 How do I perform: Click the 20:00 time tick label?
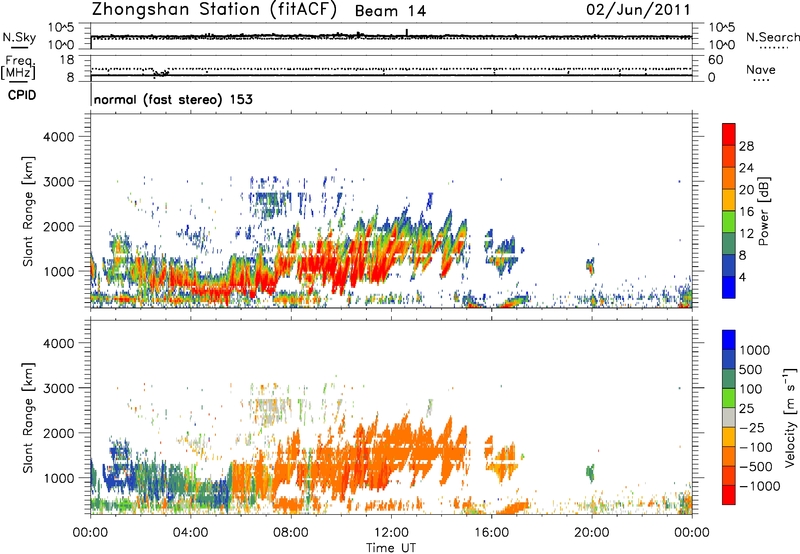click(592, 533)
